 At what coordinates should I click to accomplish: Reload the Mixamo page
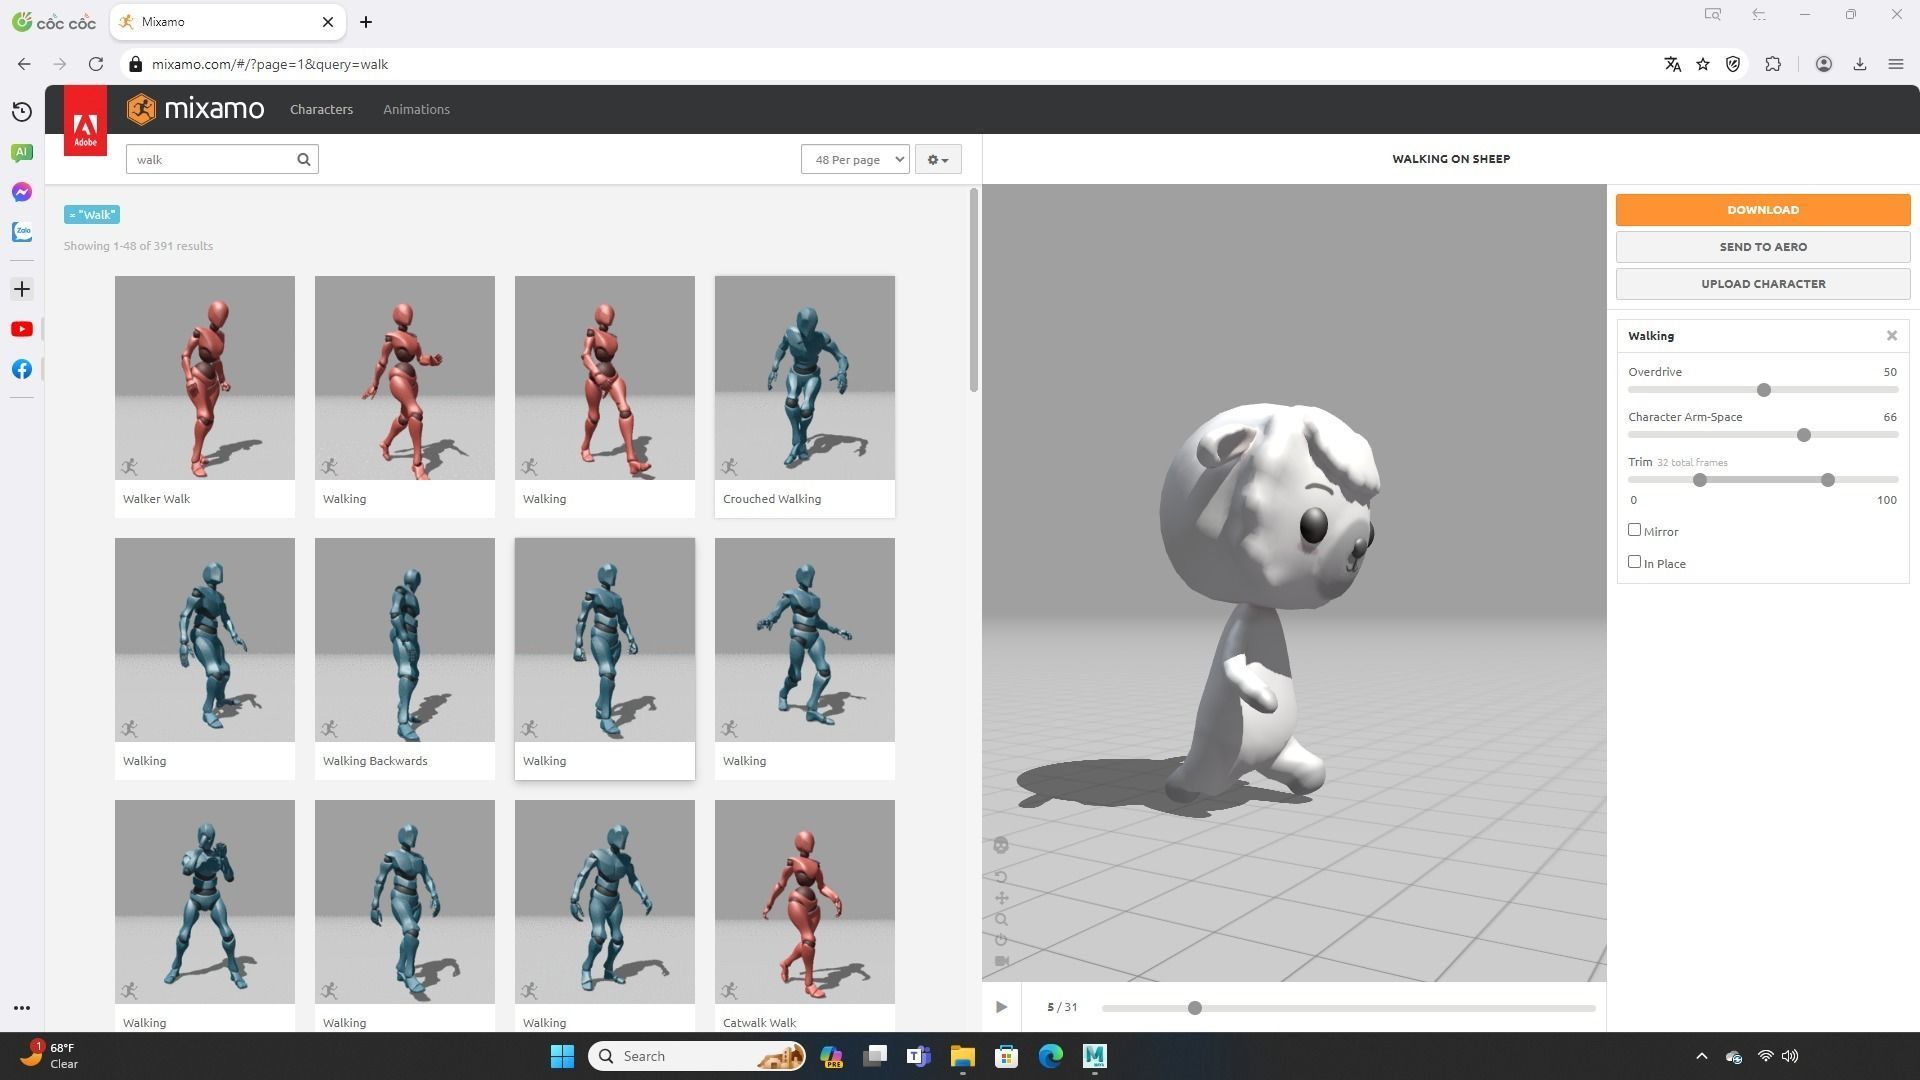(x=96, y=64)
